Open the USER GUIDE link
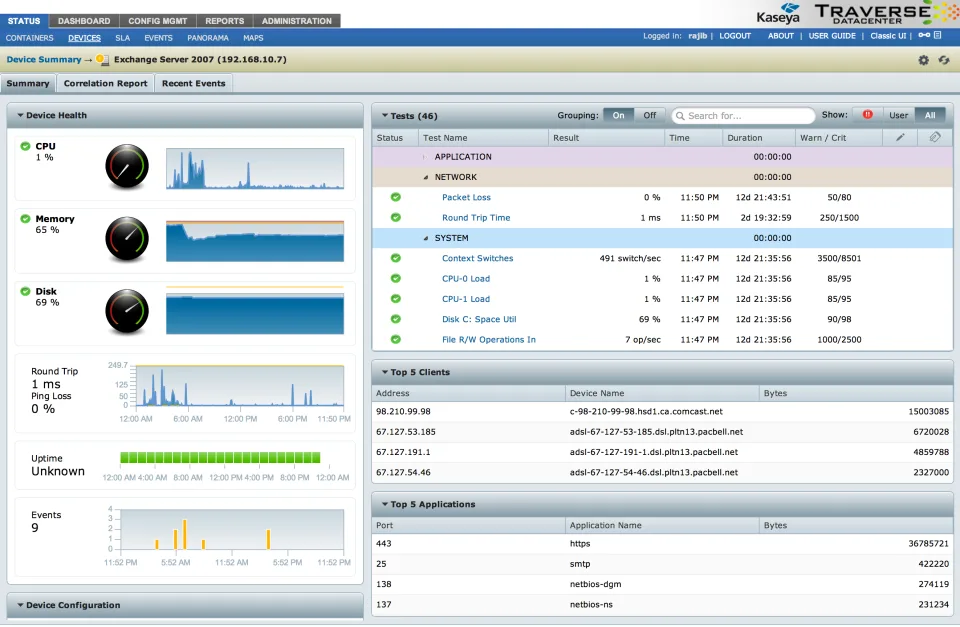This screenshot has width=960, height=627. [832, 36]
